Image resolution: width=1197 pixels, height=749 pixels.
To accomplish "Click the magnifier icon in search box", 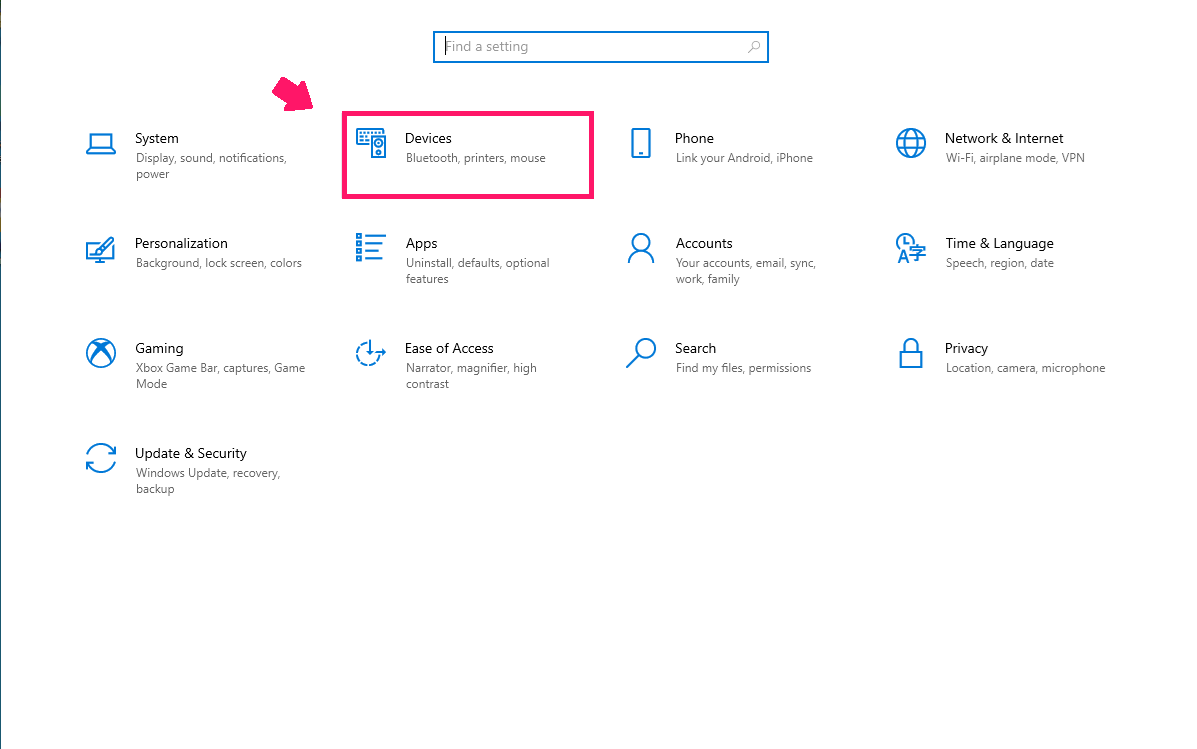I will tap(753, 47).
